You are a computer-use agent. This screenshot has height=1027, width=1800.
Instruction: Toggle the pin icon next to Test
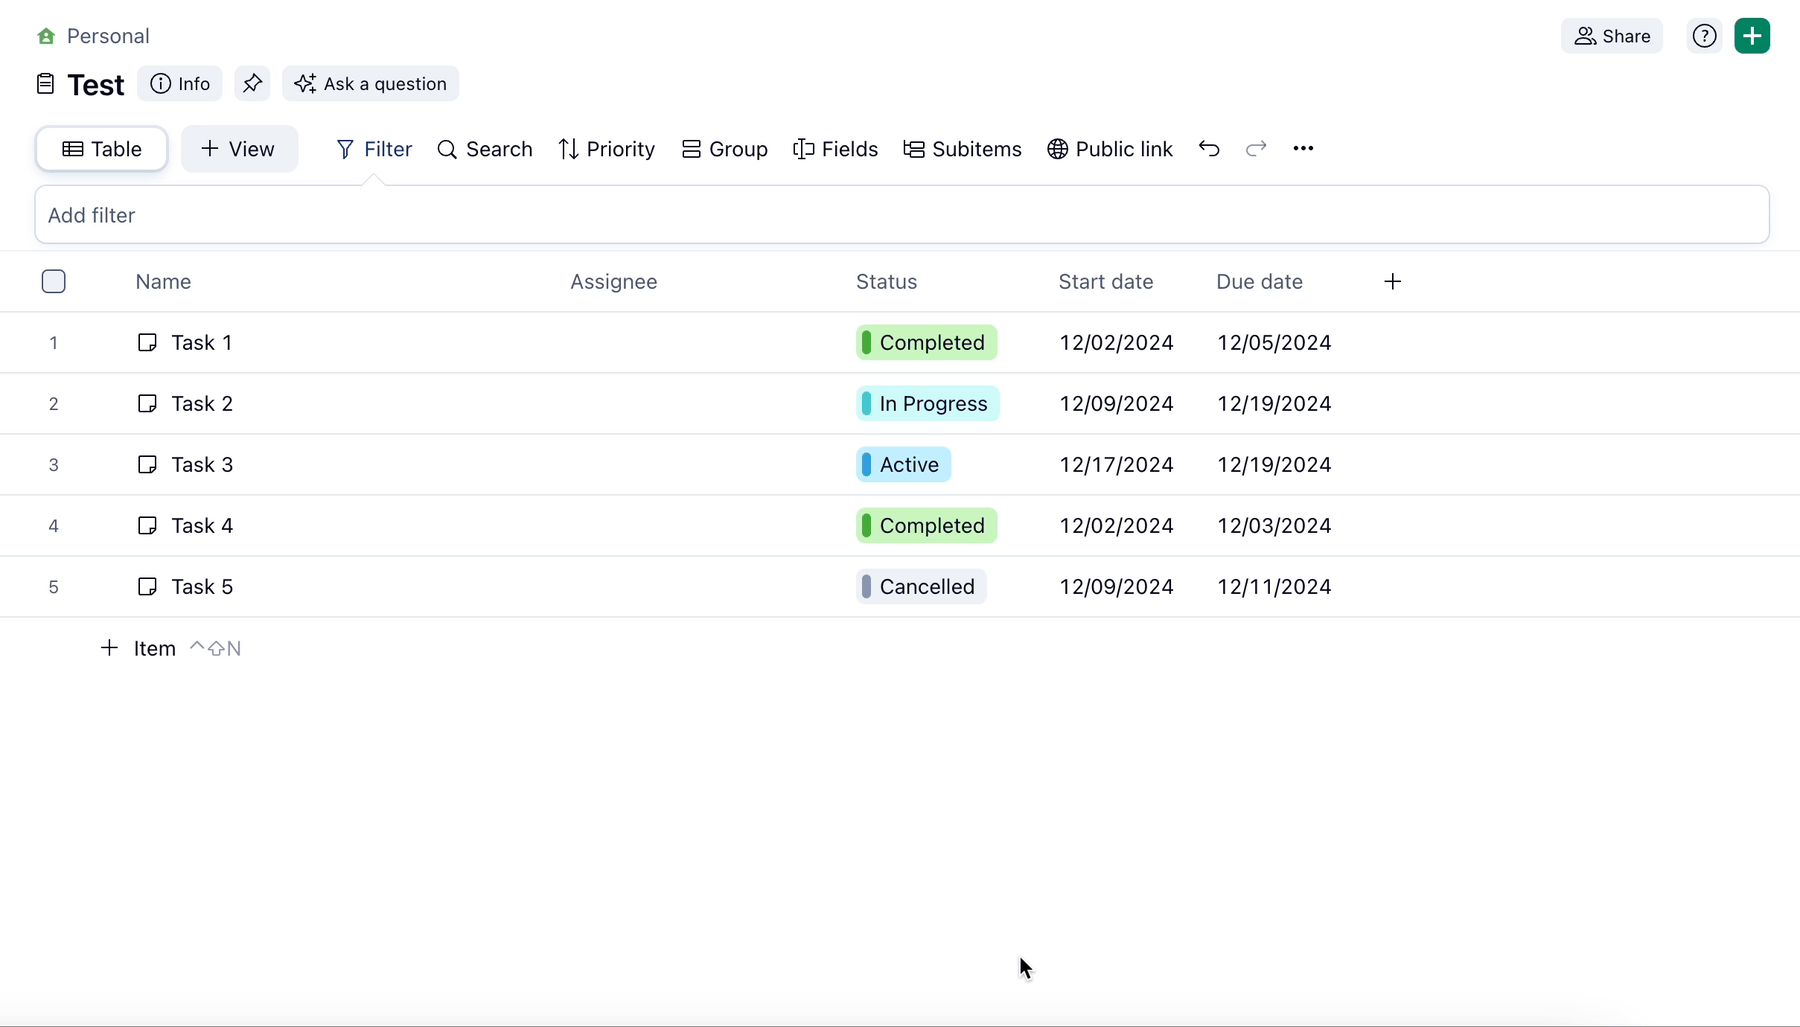click(x=252, y=84)
